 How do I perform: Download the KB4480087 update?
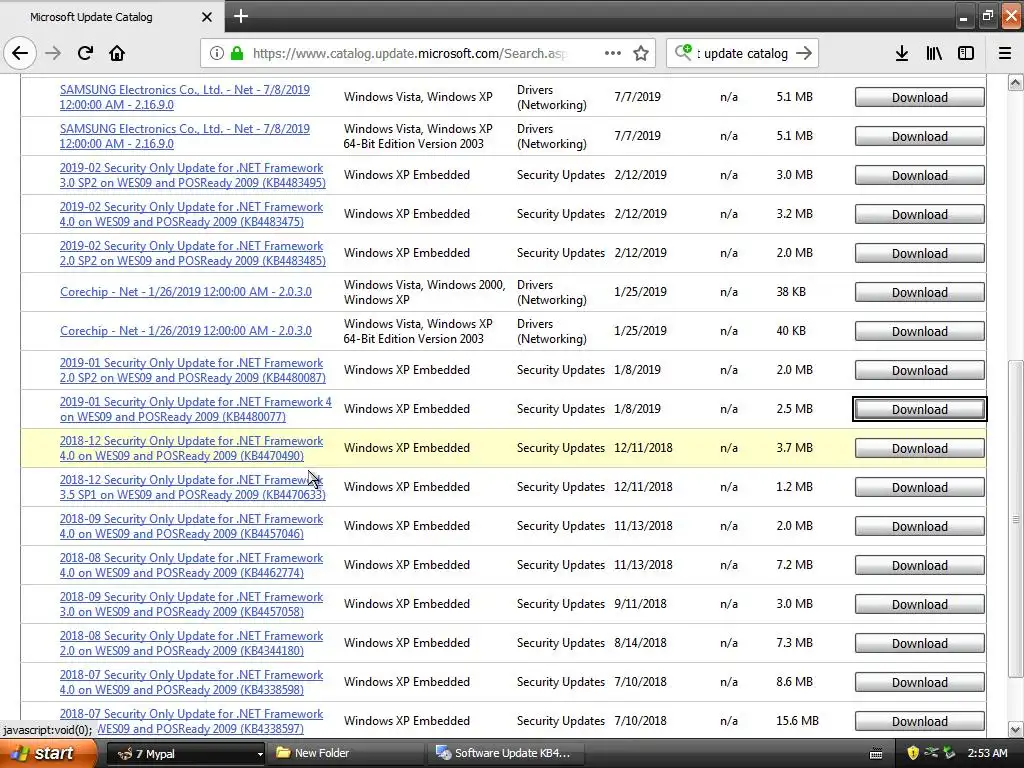(920, 370)
